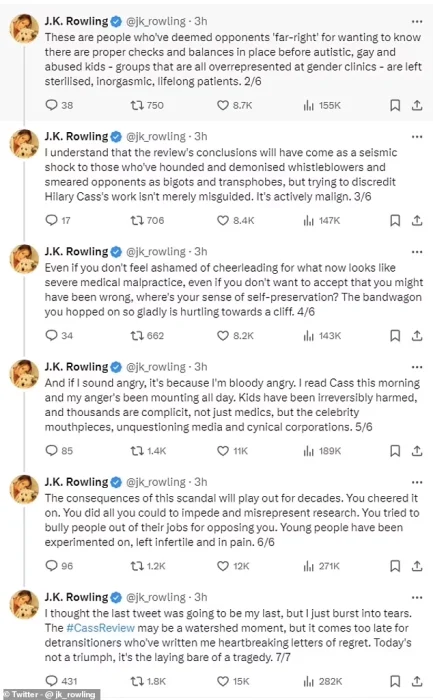Retweet the 5/6 tweet with 1.4K retweets
Viewport: 433px width, 700px height.
(x=148, y=451)
